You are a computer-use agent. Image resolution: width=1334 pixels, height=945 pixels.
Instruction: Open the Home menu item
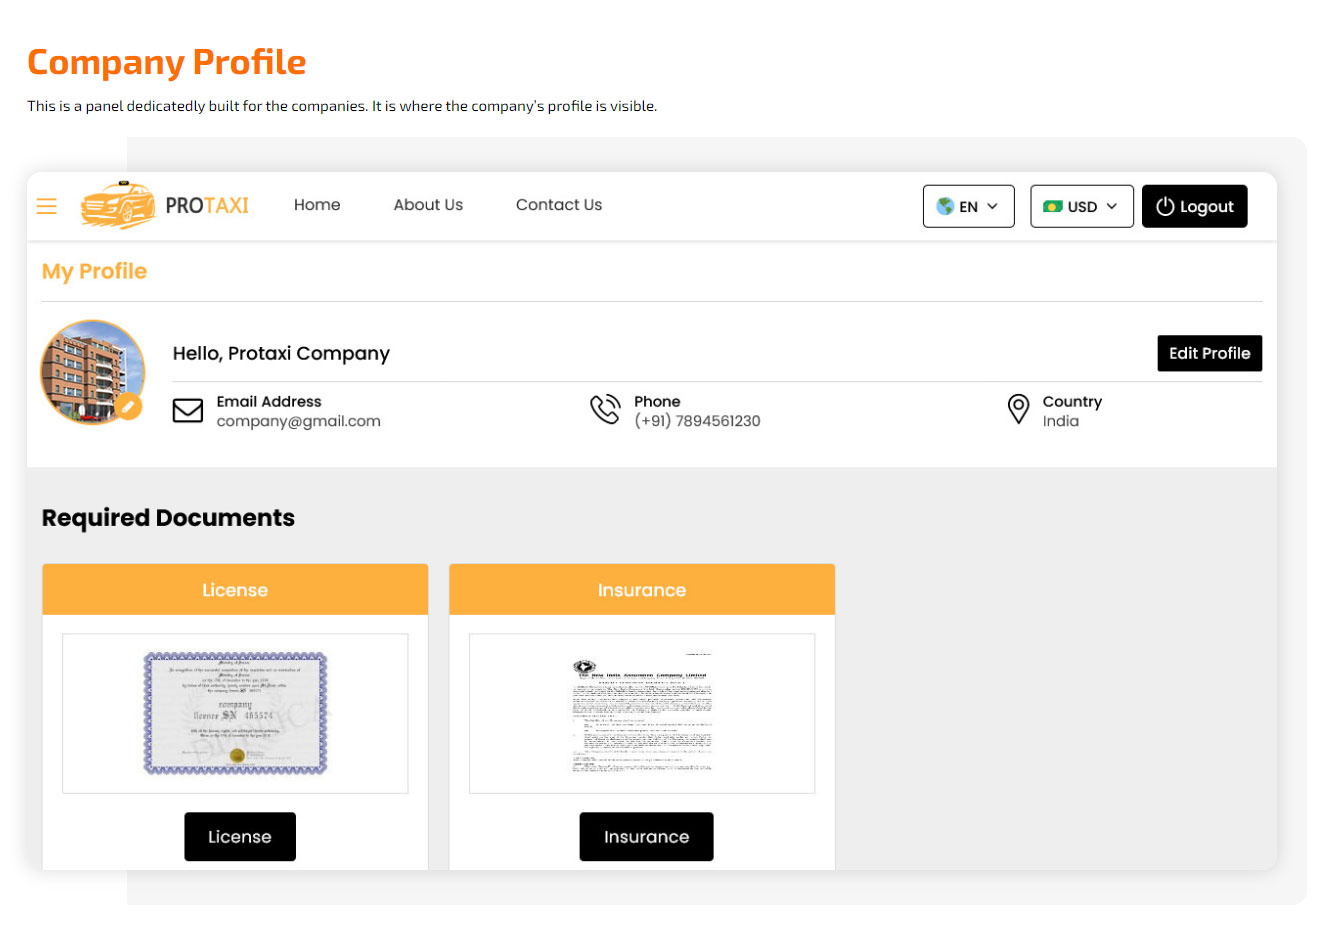[317, 205]
